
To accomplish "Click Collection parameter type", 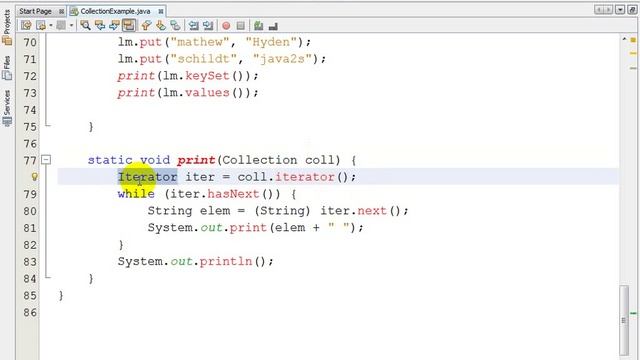I will 259,160.
